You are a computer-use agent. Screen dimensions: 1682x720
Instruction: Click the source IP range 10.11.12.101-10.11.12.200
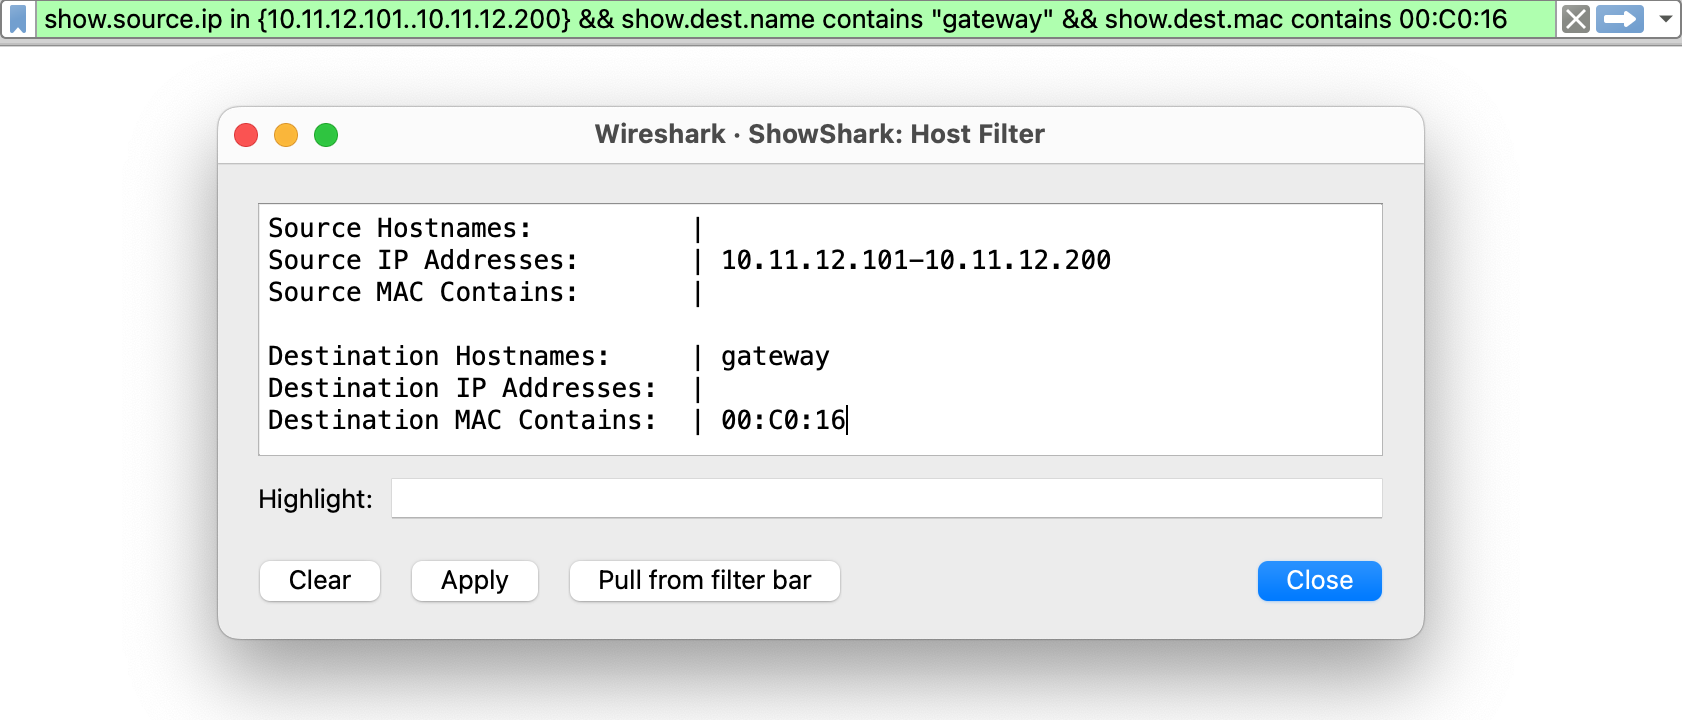click(916, 260)
